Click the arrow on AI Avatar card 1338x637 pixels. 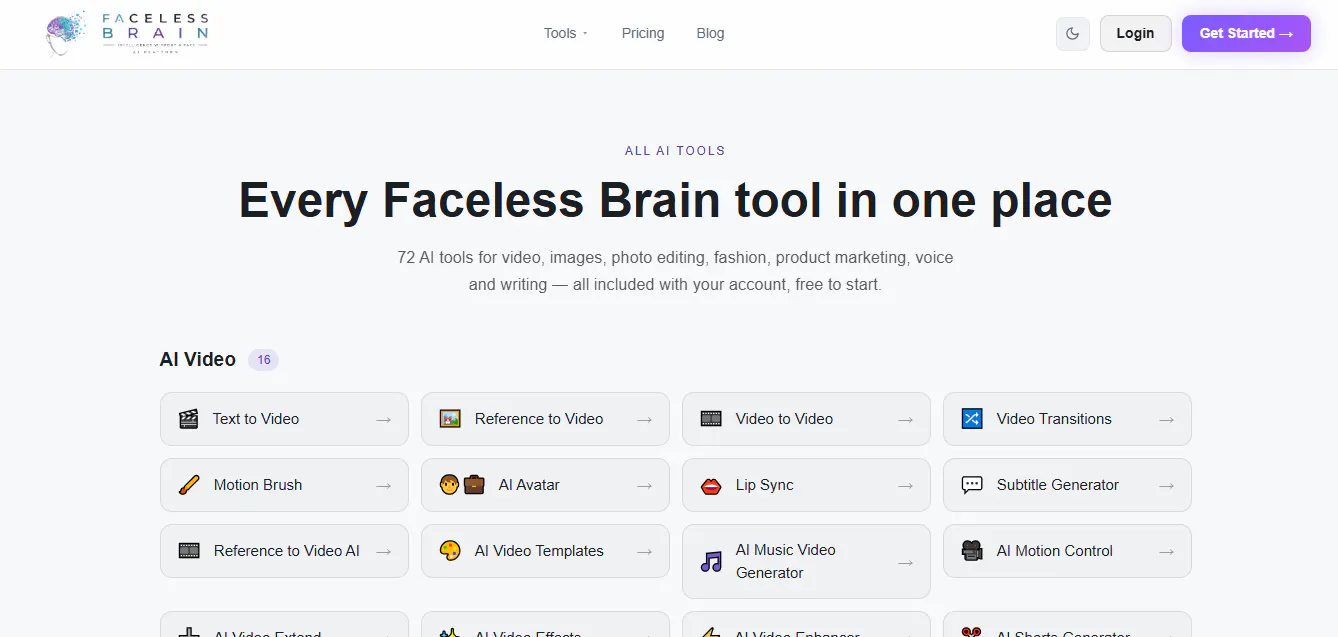pos(644,486)
